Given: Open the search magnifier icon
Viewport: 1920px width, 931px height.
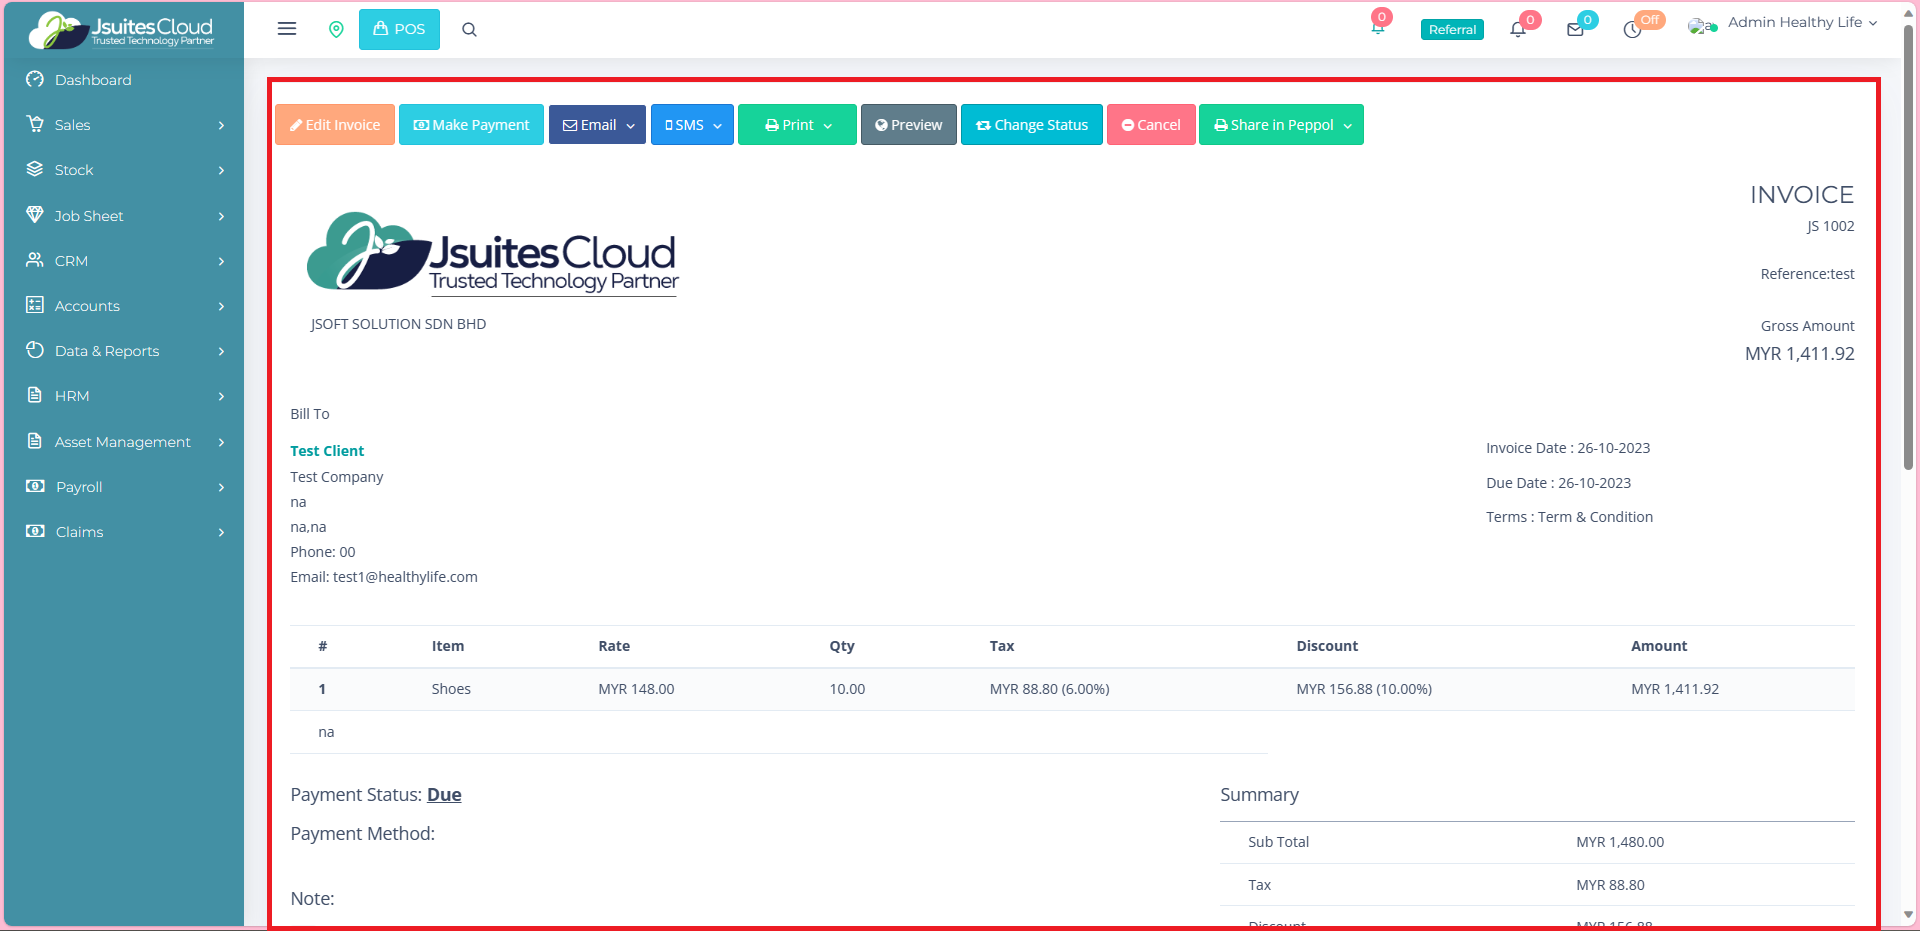Looking at the screenshot, I should (x=469, y=30).
